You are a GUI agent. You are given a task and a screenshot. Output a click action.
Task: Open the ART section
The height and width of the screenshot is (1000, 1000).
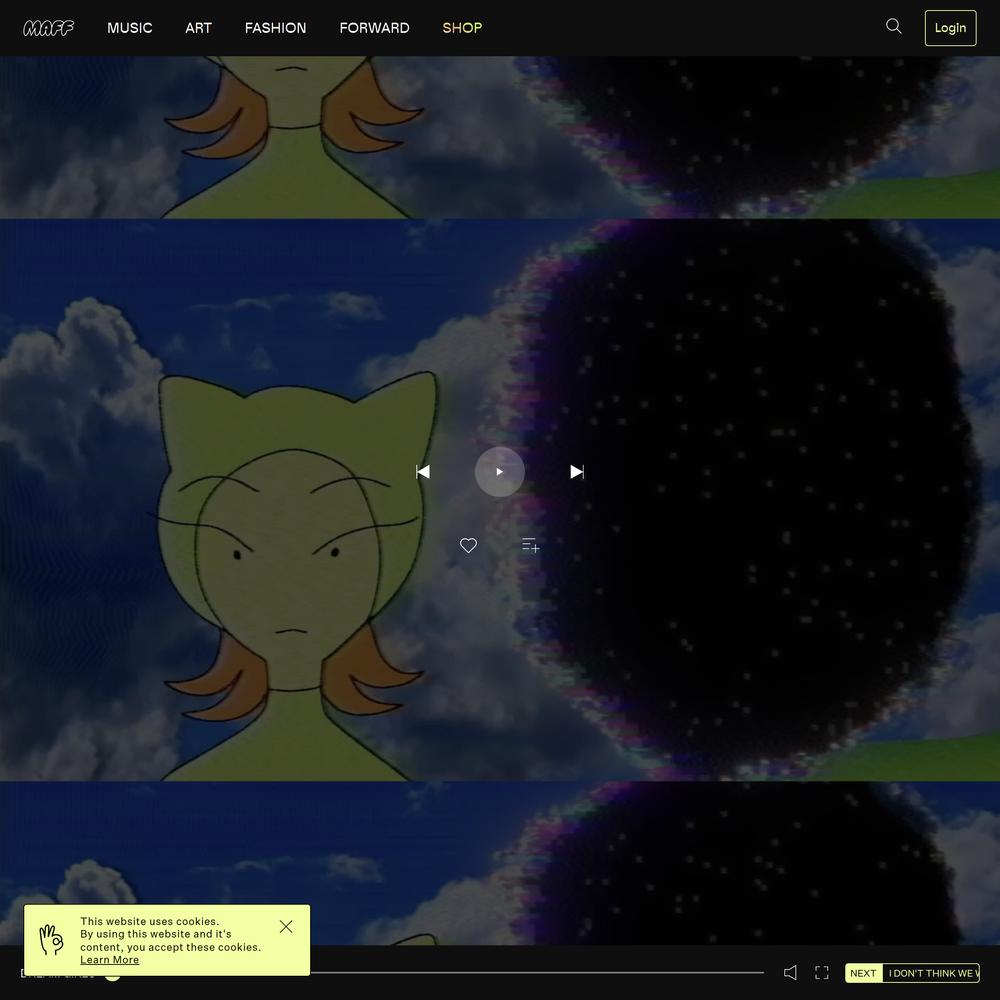(198, 28)
